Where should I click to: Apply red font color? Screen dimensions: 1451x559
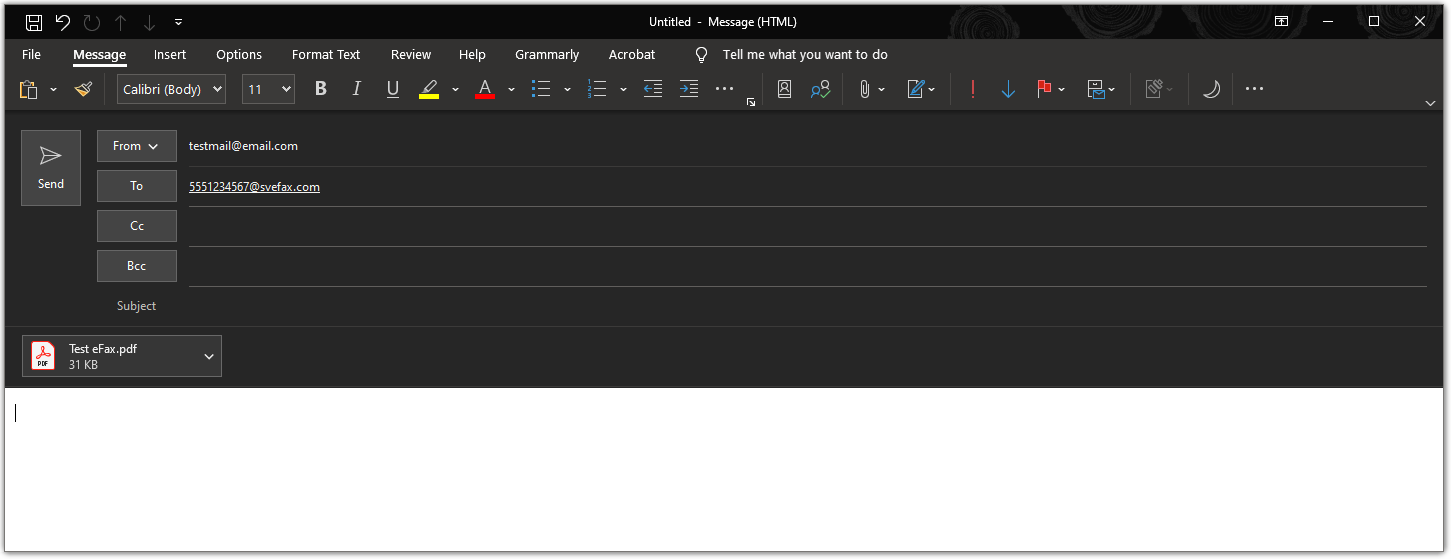[485, 89]
